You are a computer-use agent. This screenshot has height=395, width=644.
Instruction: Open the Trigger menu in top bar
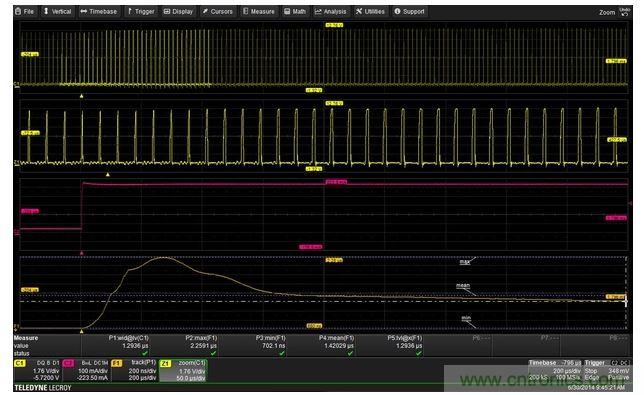pos(140,11)
